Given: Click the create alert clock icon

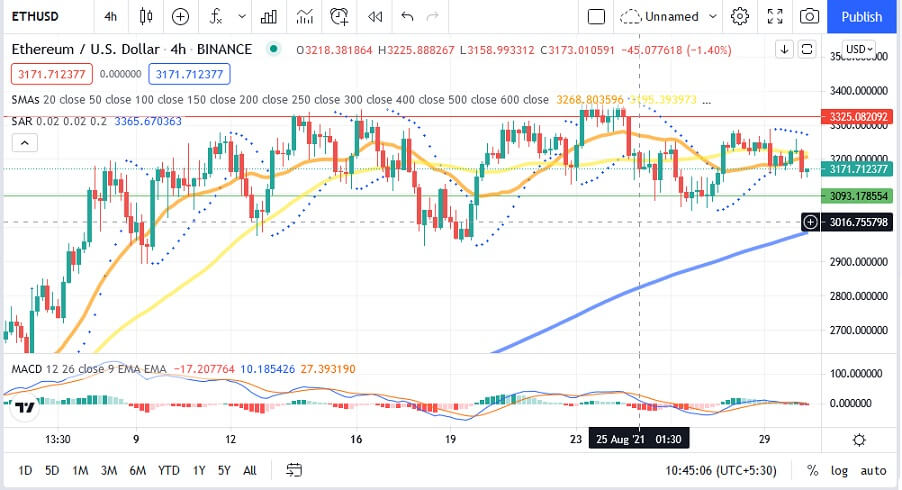Looking at the screenshot, I should [340, 16].
